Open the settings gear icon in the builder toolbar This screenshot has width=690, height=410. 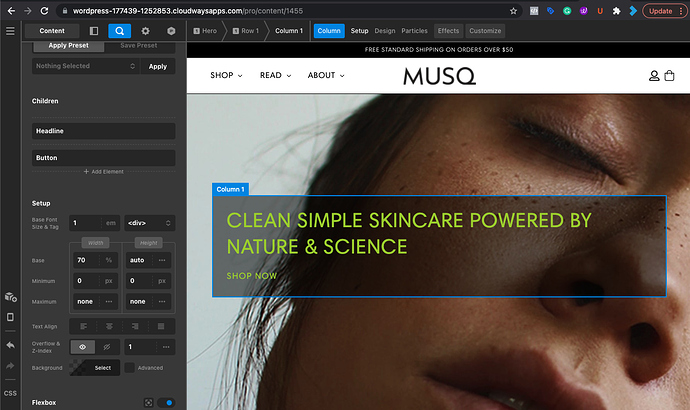click(146, 31)
